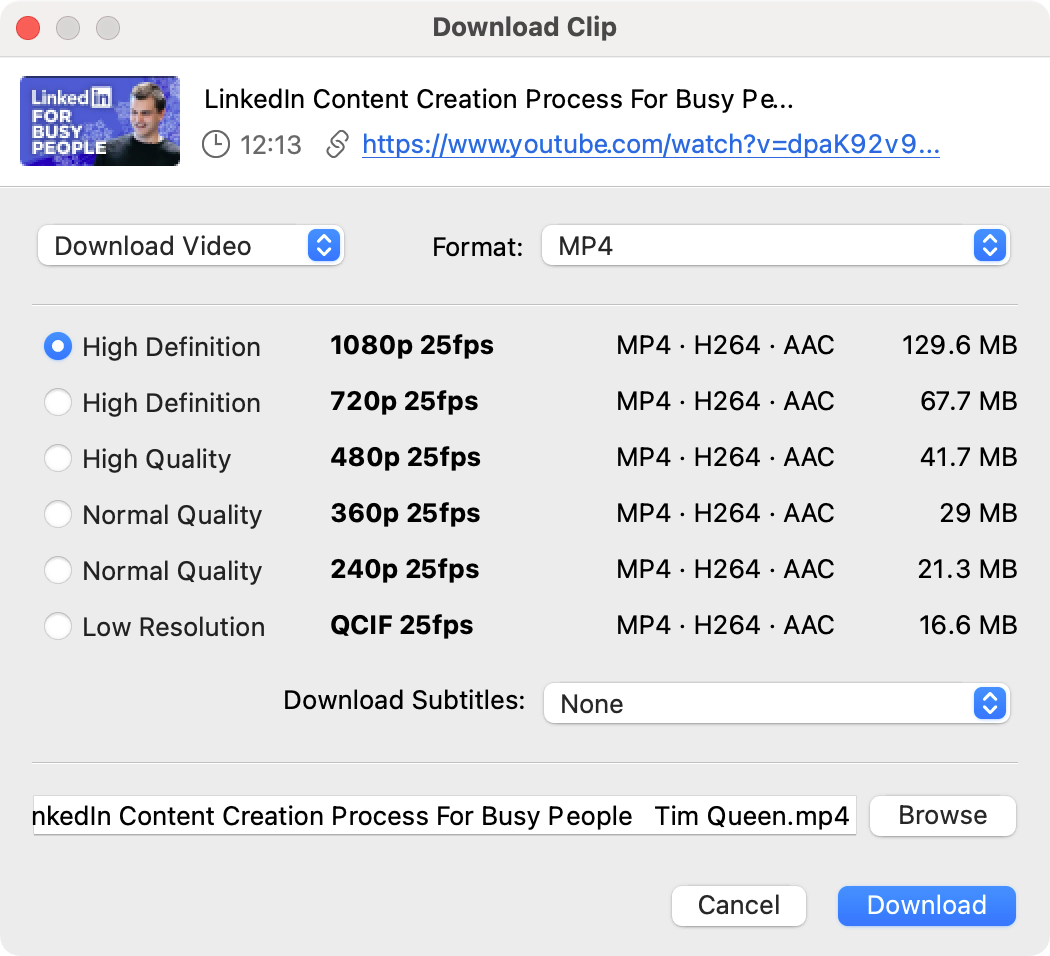
Task: Choose the 360p Normal Quality option
Action: 58,515
